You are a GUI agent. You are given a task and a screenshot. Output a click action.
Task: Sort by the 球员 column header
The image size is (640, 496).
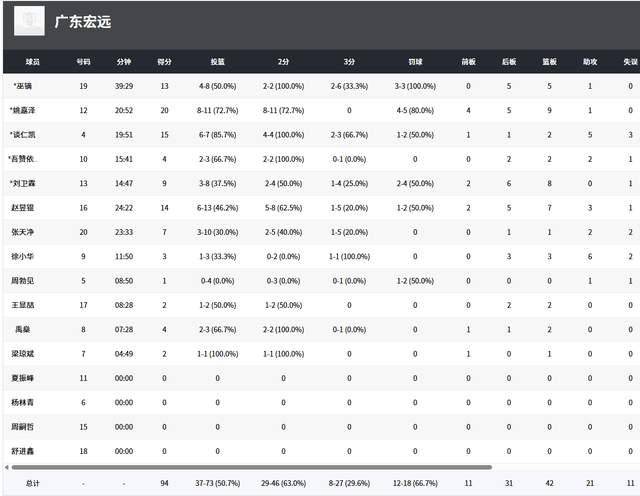(34, 61)
